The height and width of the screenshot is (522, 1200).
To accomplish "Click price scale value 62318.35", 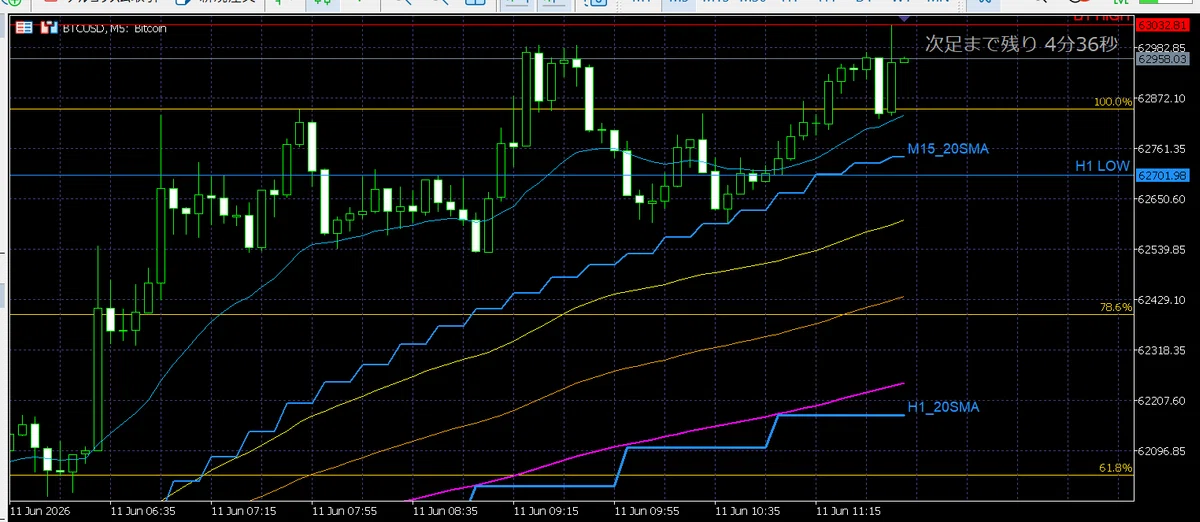I will pyautogui.click(x=1162, y=350).
